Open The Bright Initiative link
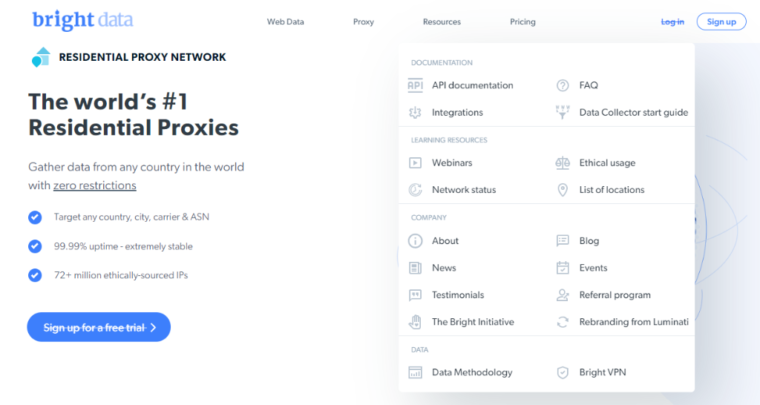The image size is (760, 405). point(473,322)
